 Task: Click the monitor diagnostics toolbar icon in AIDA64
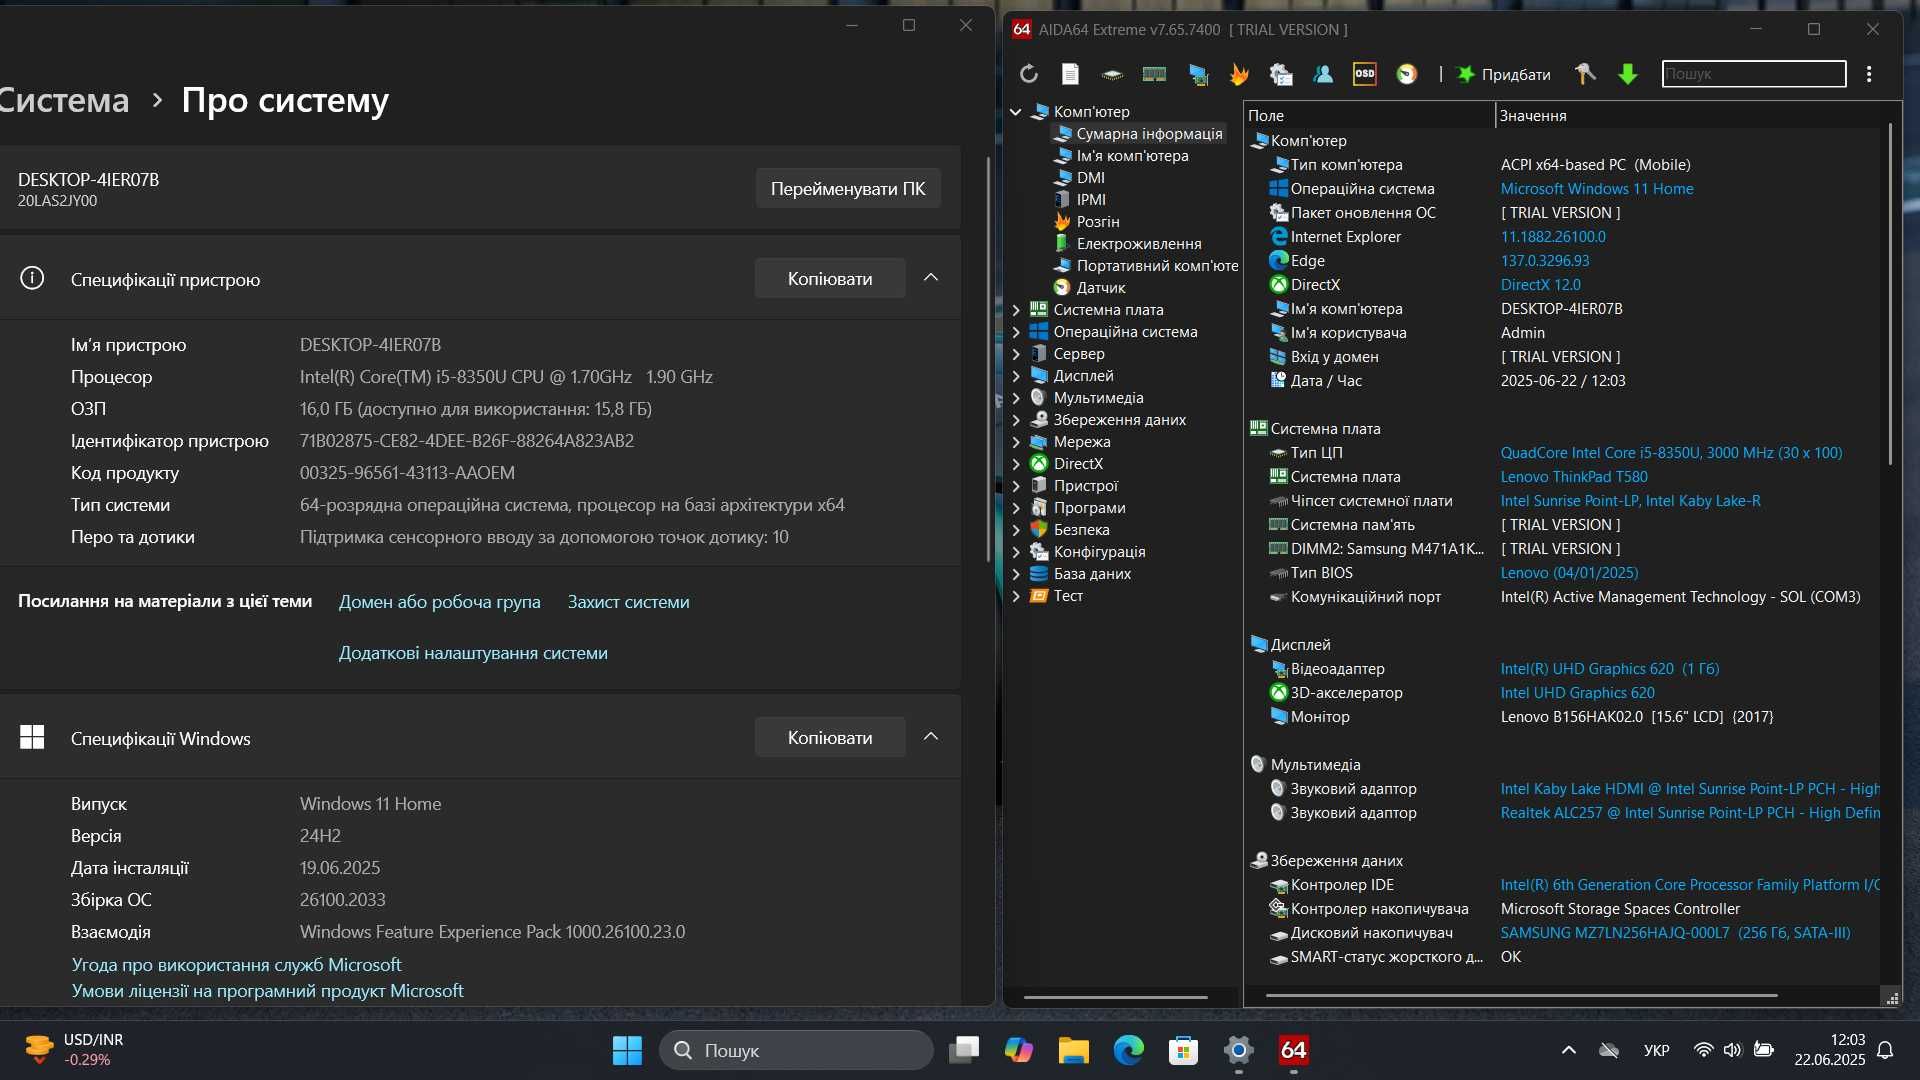coord(1198,74)
